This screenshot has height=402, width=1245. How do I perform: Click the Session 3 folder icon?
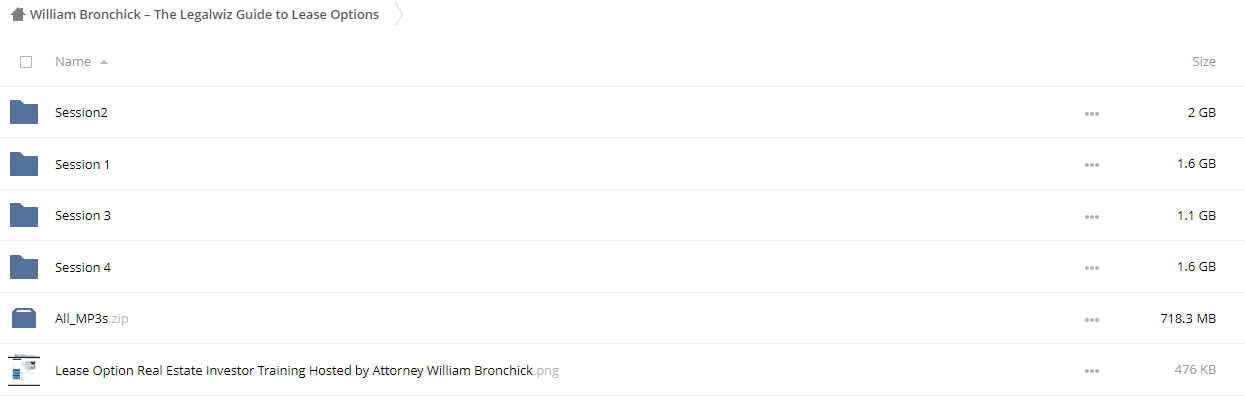click(x=24, y=215)
